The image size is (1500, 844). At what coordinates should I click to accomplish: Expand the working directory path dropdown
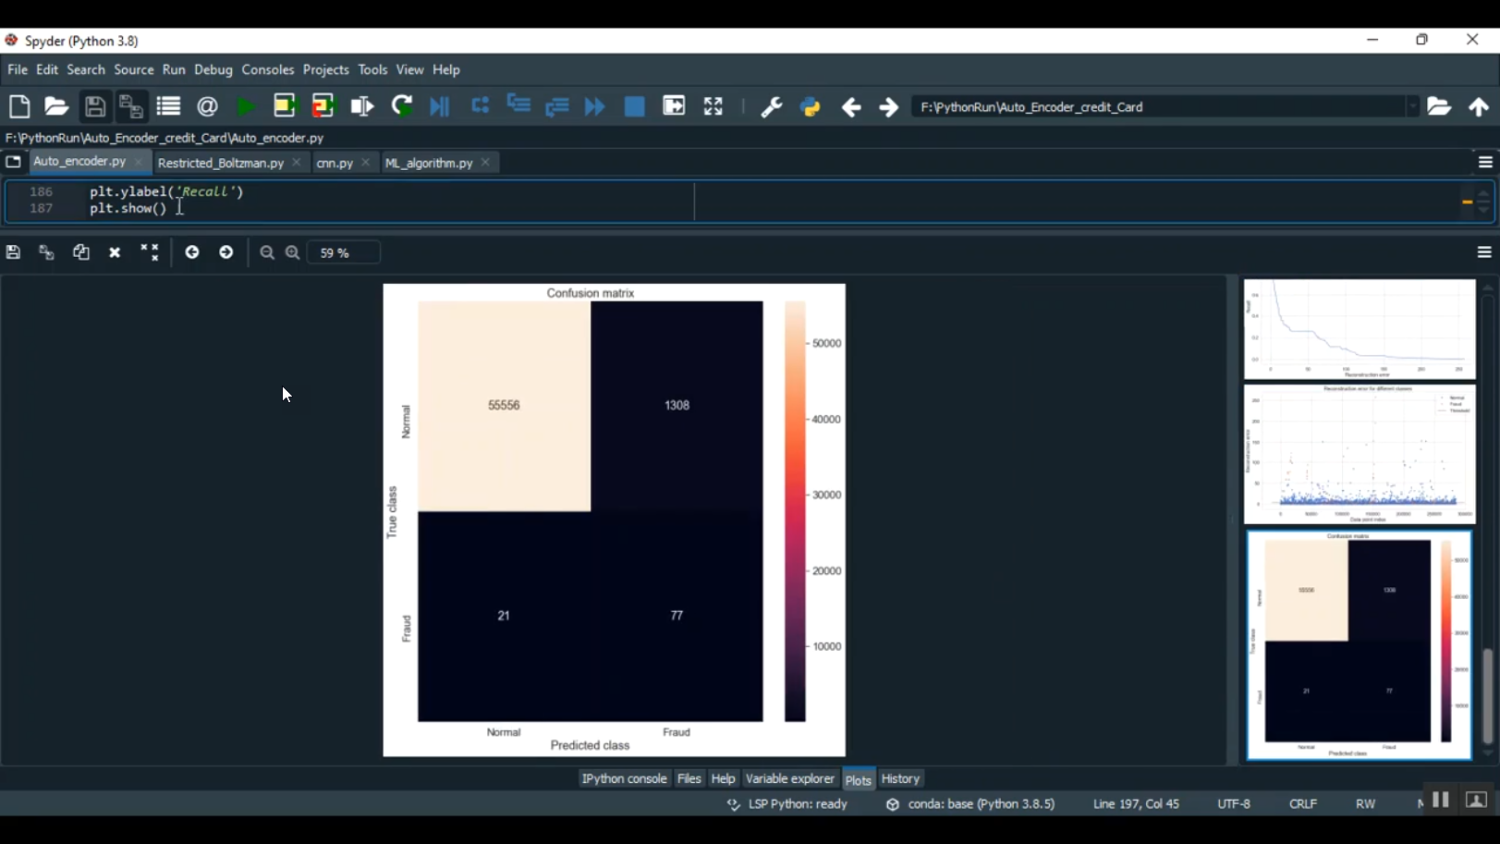[1412, 107]
